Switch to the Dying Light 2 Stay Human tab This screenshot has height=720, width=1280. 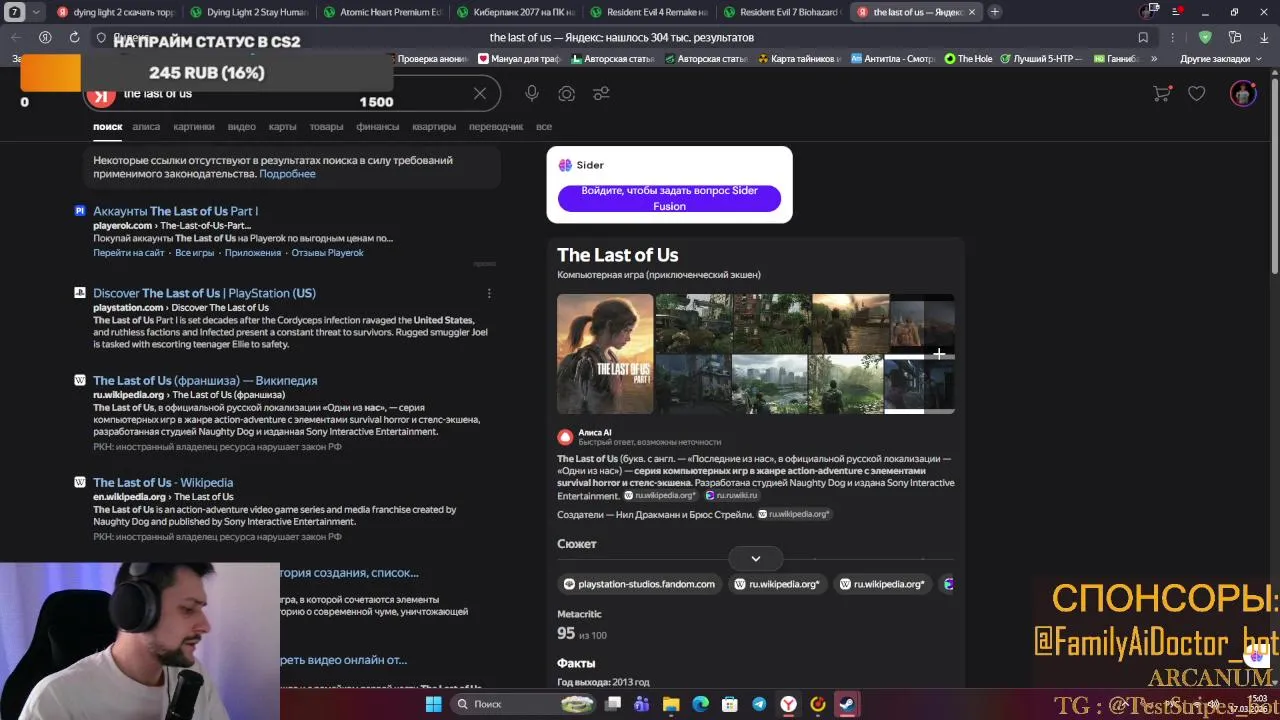click(250, 12)
